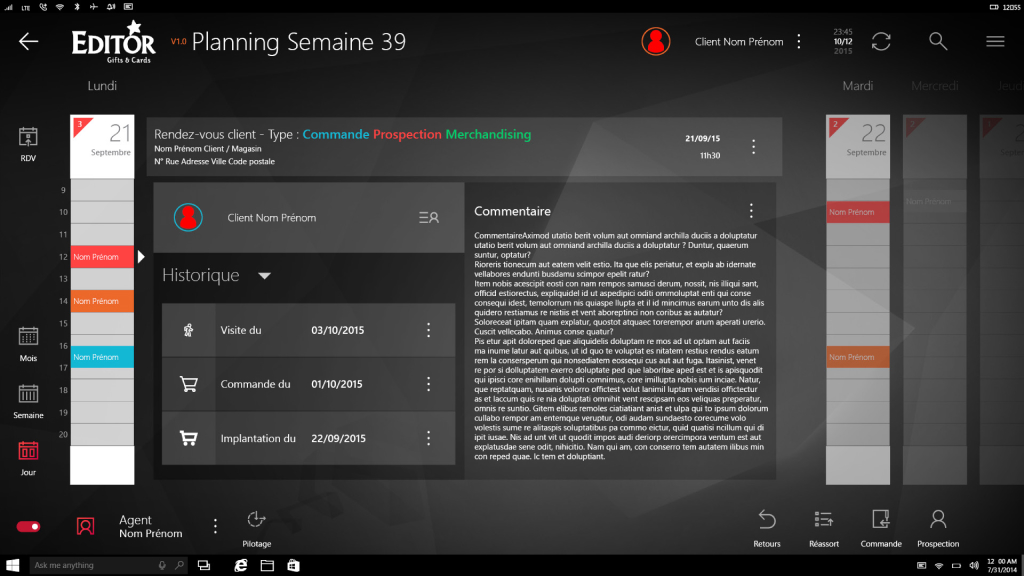
Task: Click the Retours arrow icon
Action: click(x=767, y=519)
